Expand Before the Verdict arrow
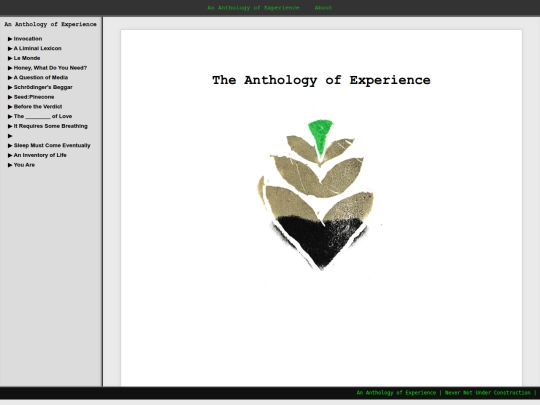Viewport: 540px width, 405px height. point(10,107)
